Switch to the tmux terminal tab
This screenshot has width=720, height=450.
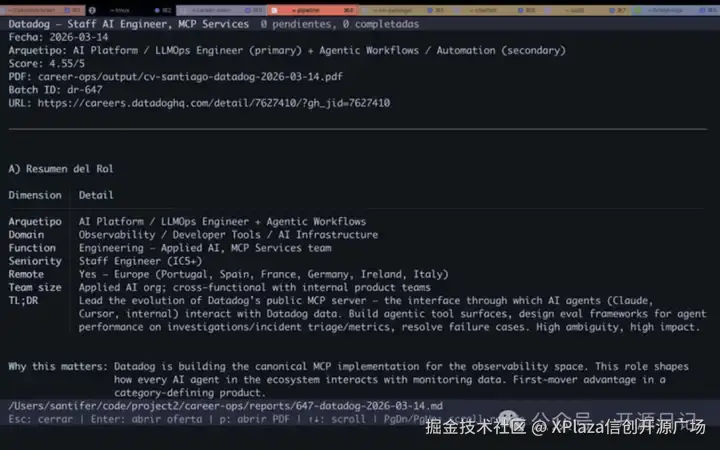pyautogui.click(x=131, y=10)
